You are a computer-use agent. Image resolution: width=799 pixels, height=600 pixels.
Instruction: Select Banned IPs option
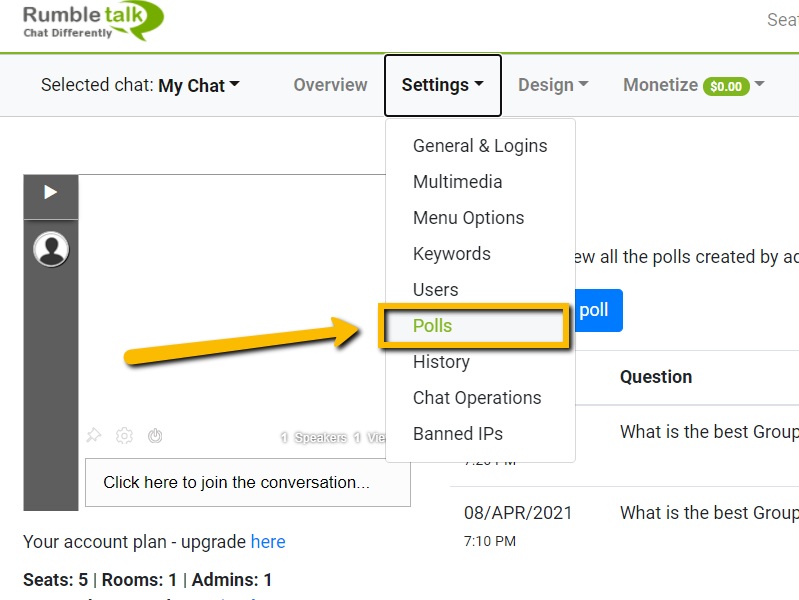(x=457, y=434)
